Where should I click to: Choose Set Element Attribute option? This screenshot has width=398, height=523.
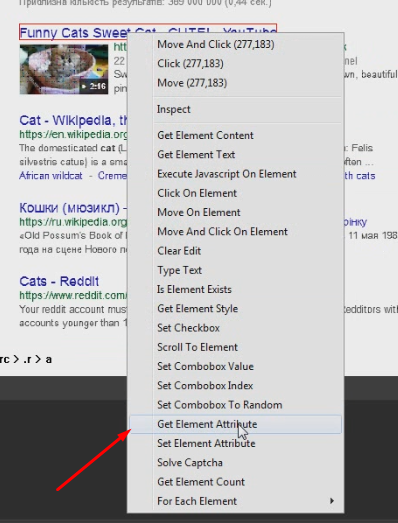coord(236,444)
